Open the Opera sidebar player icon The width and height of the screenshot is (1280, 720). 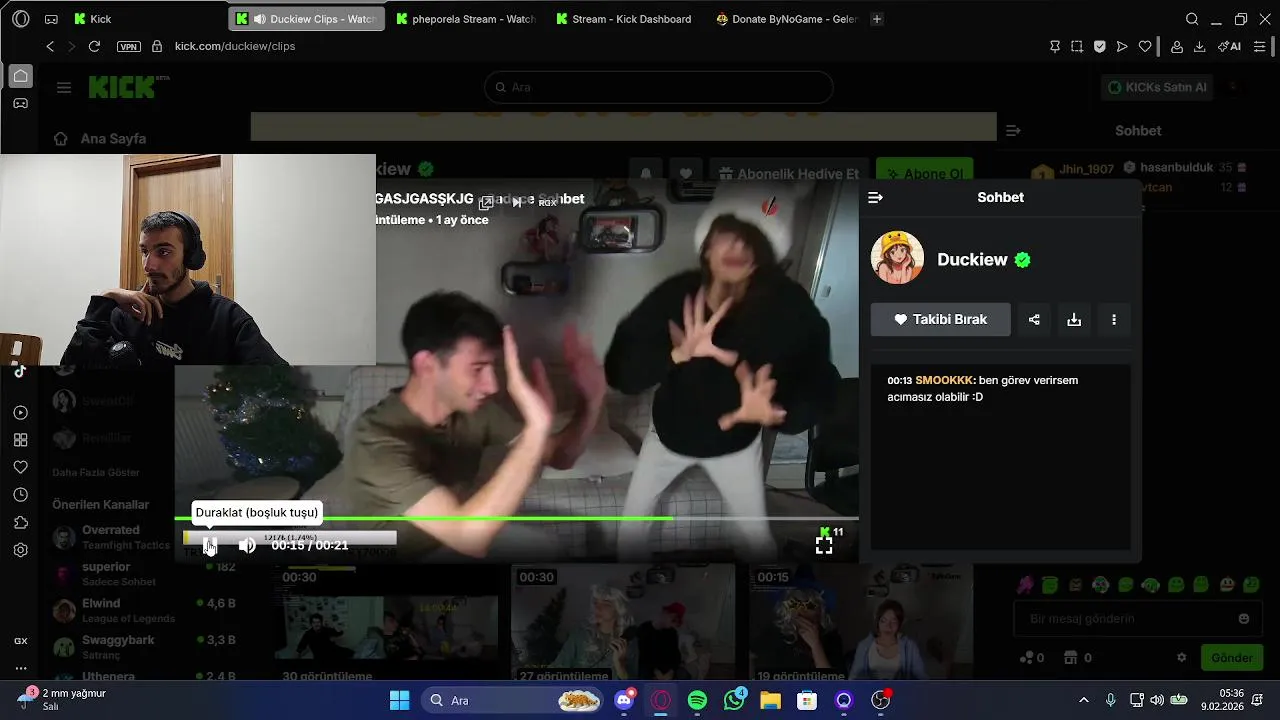coord(20,412)
